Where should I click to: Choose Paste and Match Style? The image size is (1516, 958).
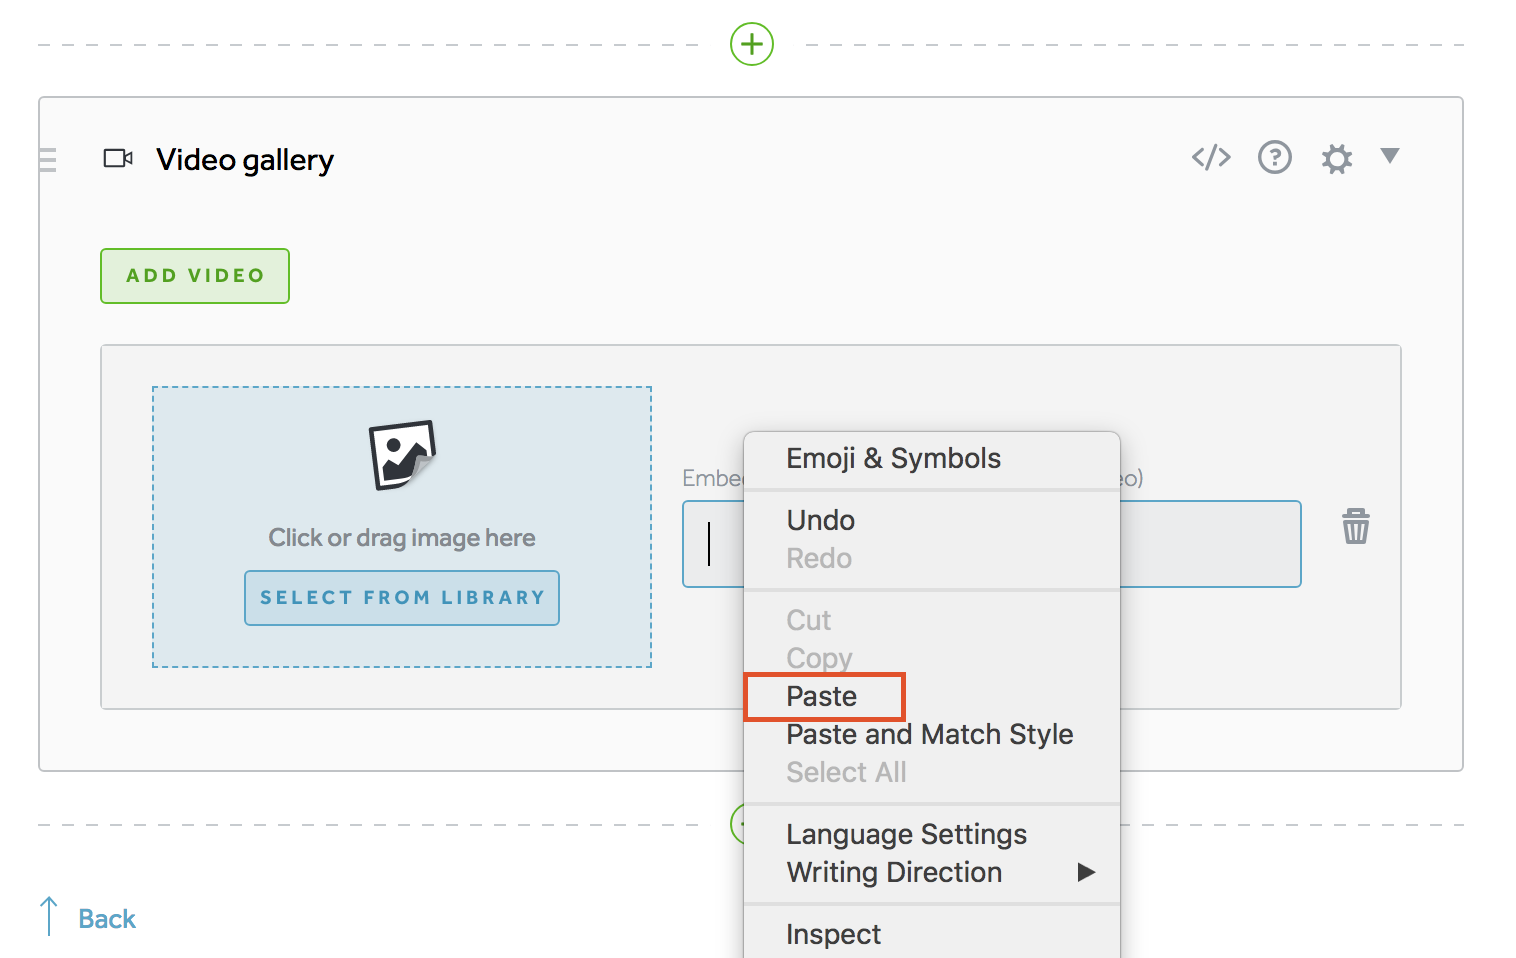pos(929,734)
